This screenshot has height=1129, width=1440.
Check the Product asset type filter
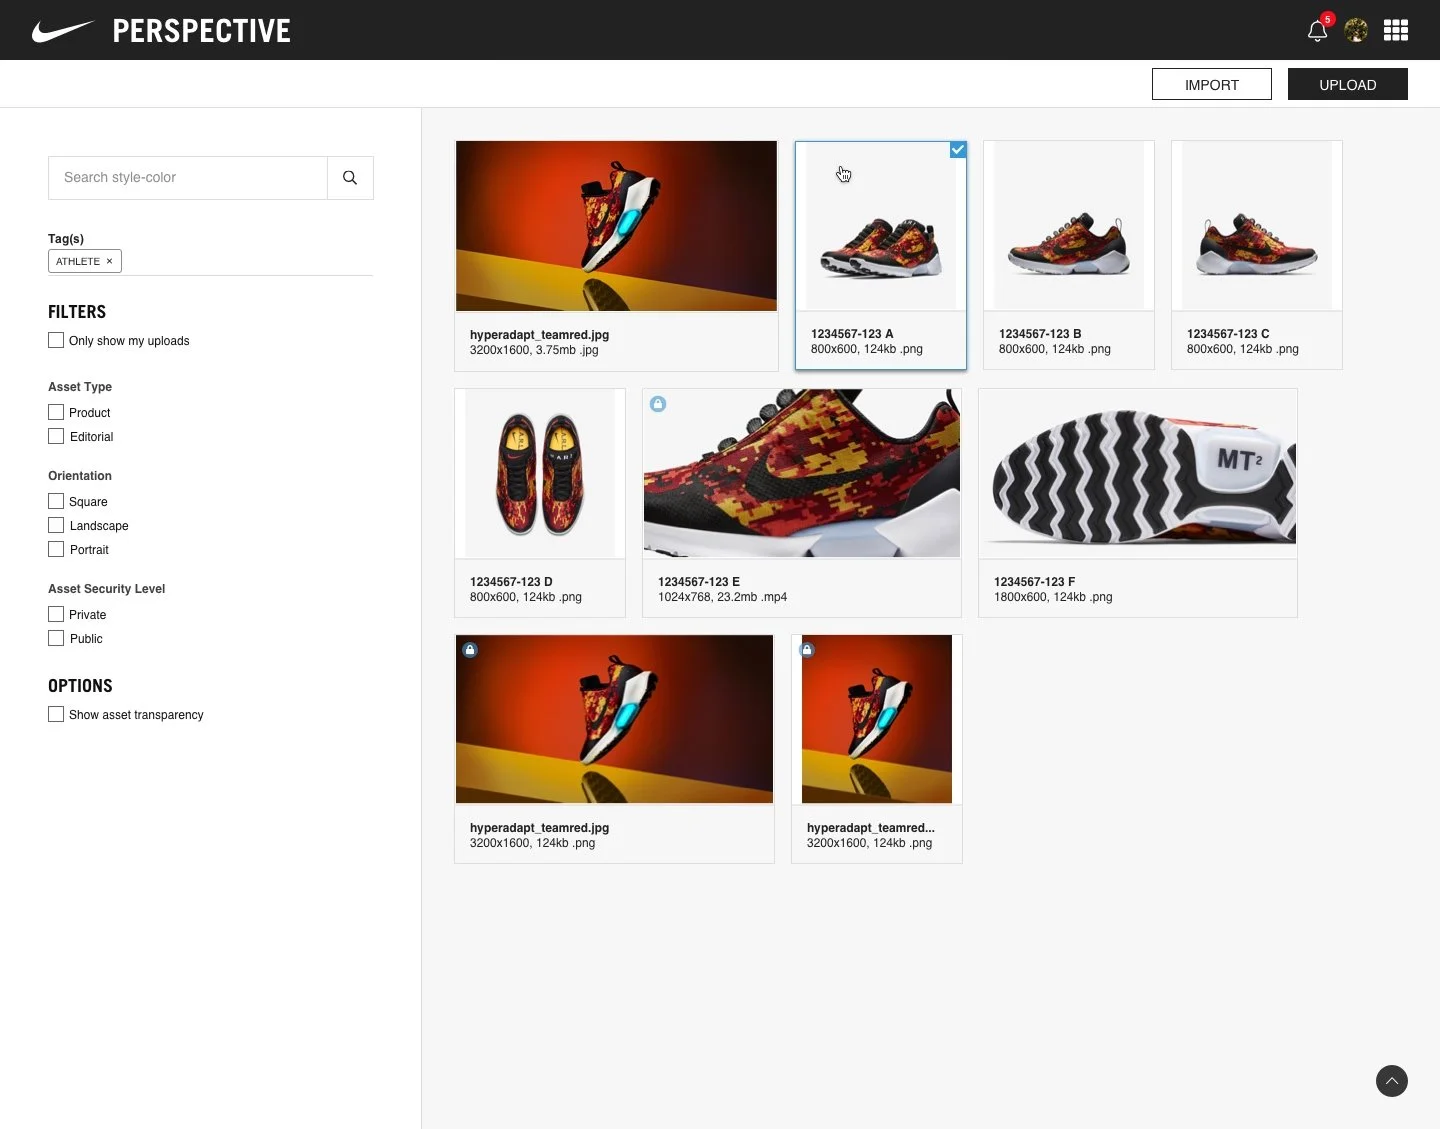click(x=56, y=412)
